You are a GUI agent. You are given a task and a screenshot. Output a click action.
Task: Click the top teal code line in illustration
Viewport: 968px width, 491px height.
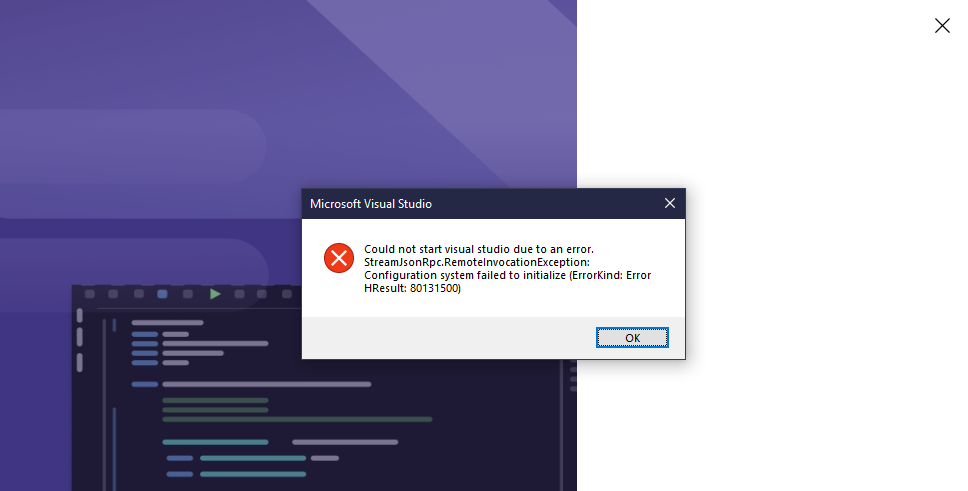tap(215, 442)
